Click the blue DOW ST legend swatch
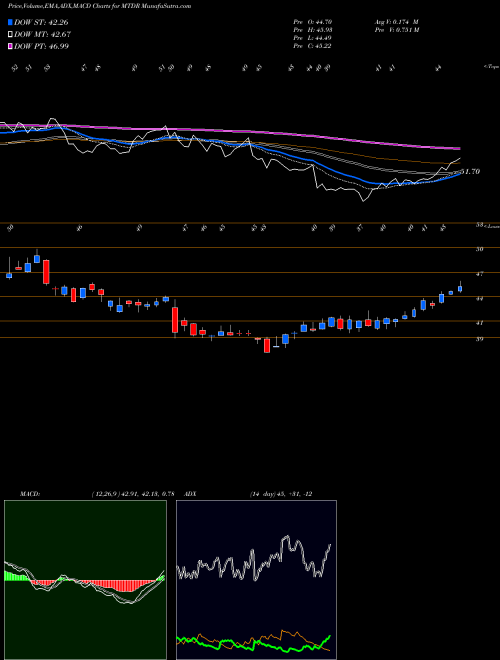 pos(10,22)
